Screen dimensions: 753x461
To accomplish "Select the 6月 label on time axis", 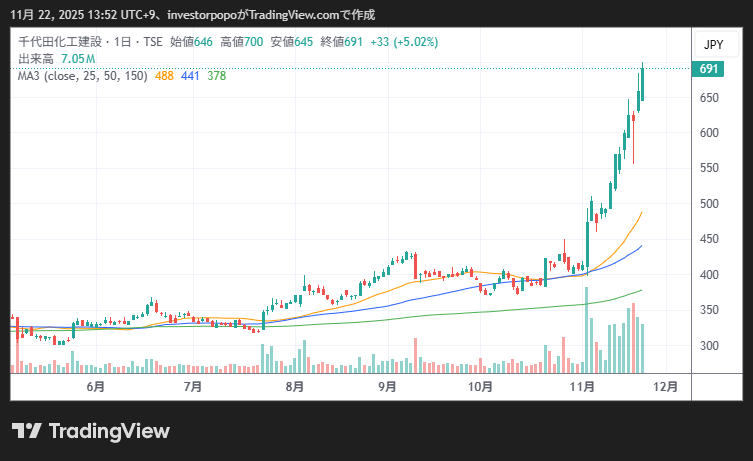I will (x=96, y=386).
